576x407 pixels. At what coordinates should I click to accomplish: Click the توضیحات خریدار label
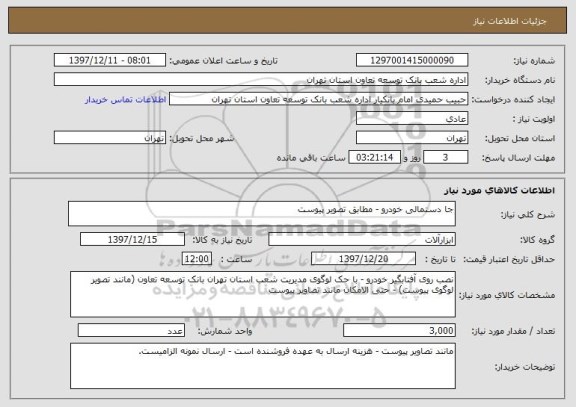click(x=525, y=367)
